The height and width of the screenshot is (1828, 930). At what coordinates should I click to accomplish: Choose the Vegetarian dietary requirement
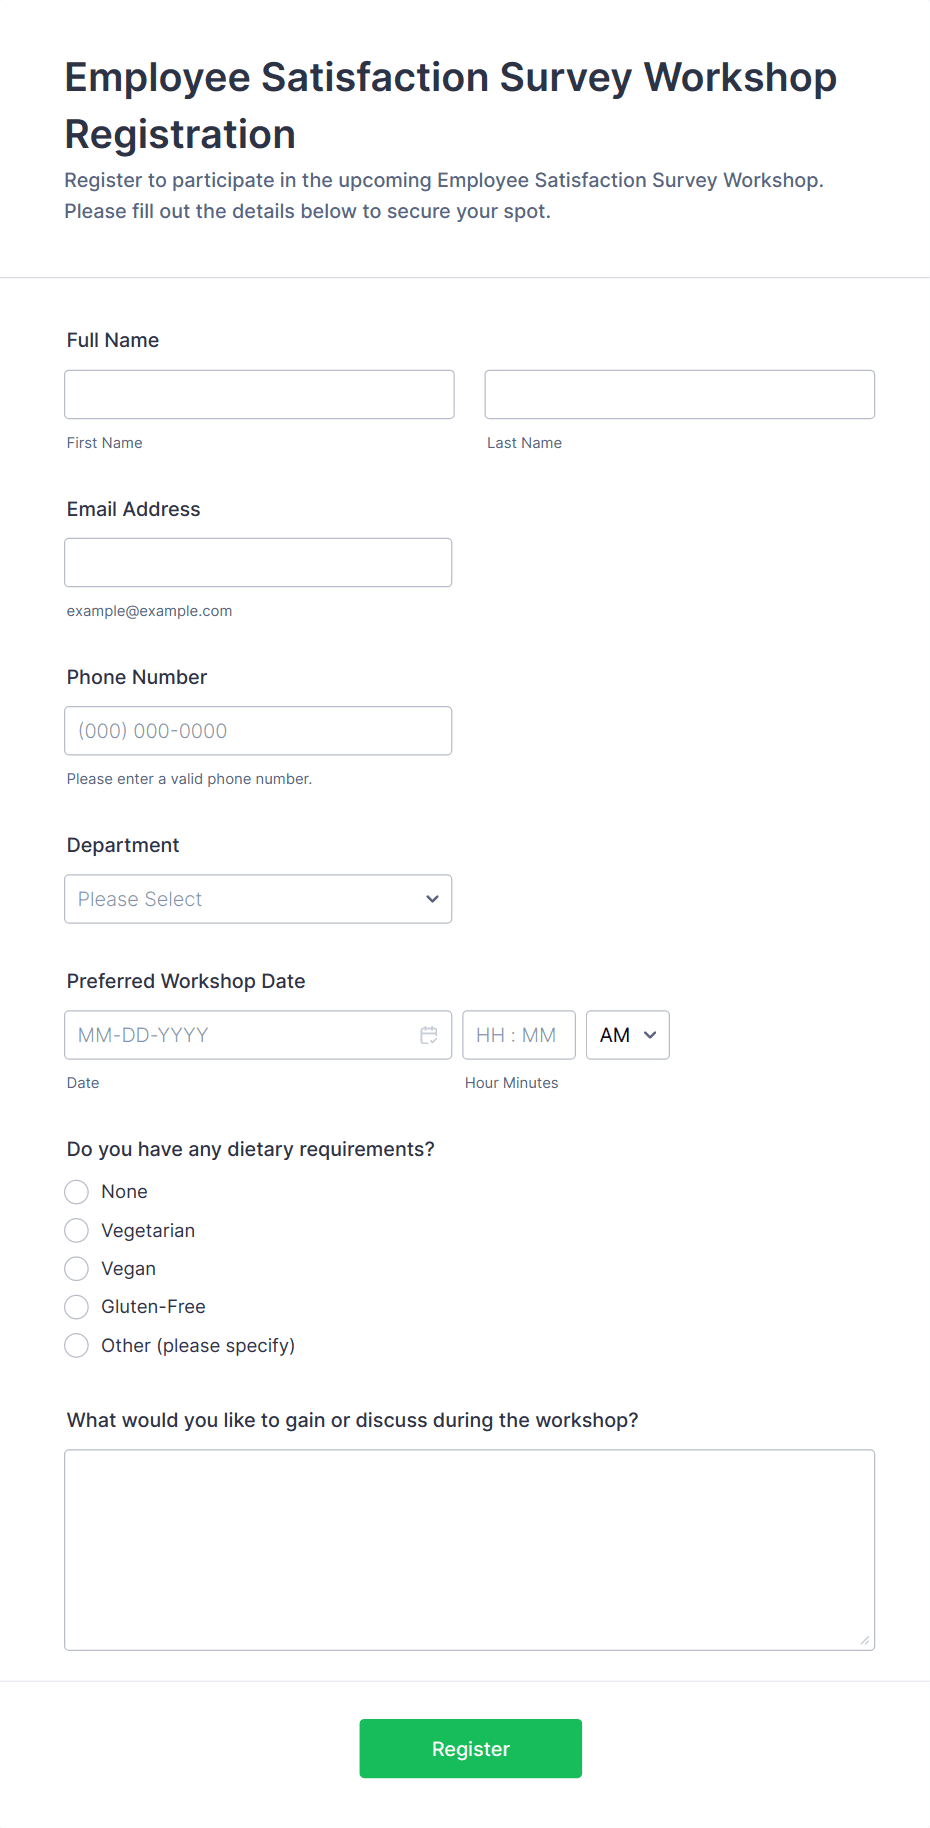coord(76,1230)
